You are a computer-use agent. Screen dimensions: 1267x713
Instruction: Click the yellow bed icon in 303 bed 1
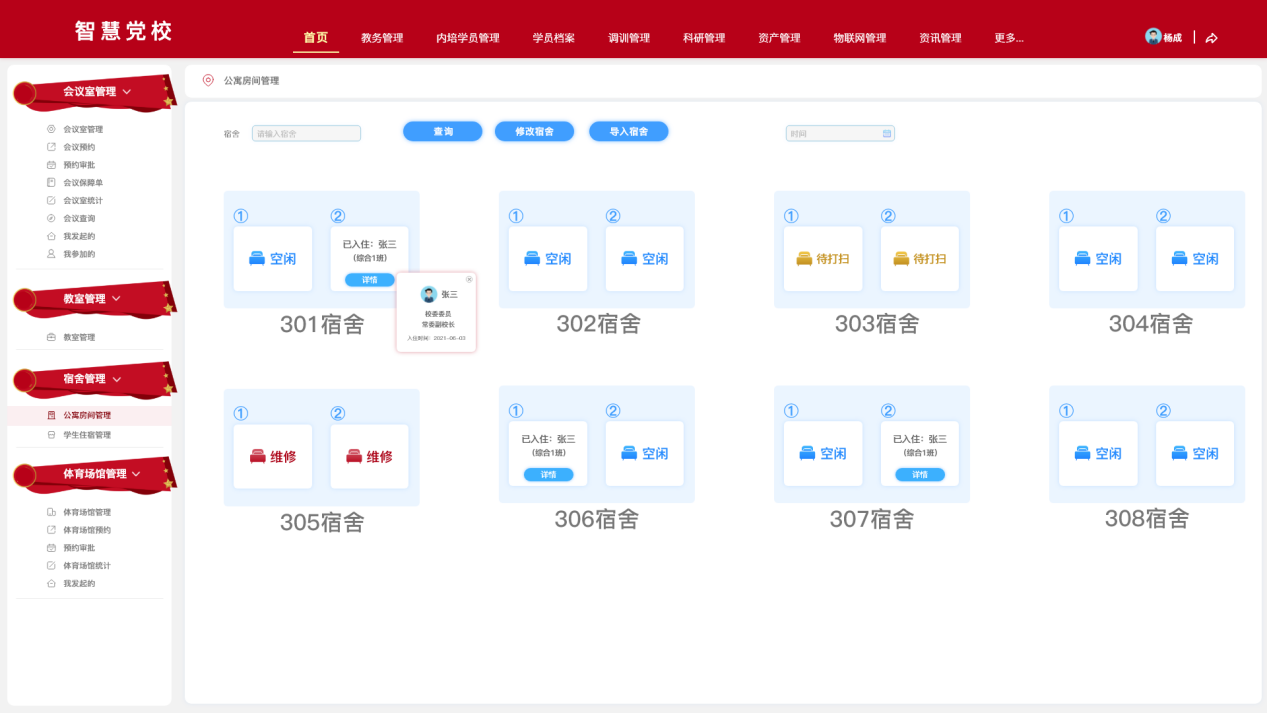coord(804,259)
